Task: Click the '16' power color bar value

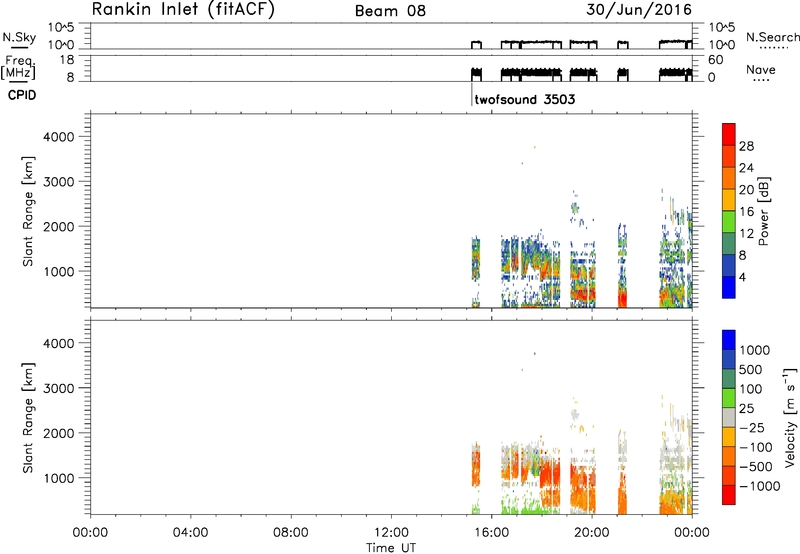Action: tap(746, 212)
